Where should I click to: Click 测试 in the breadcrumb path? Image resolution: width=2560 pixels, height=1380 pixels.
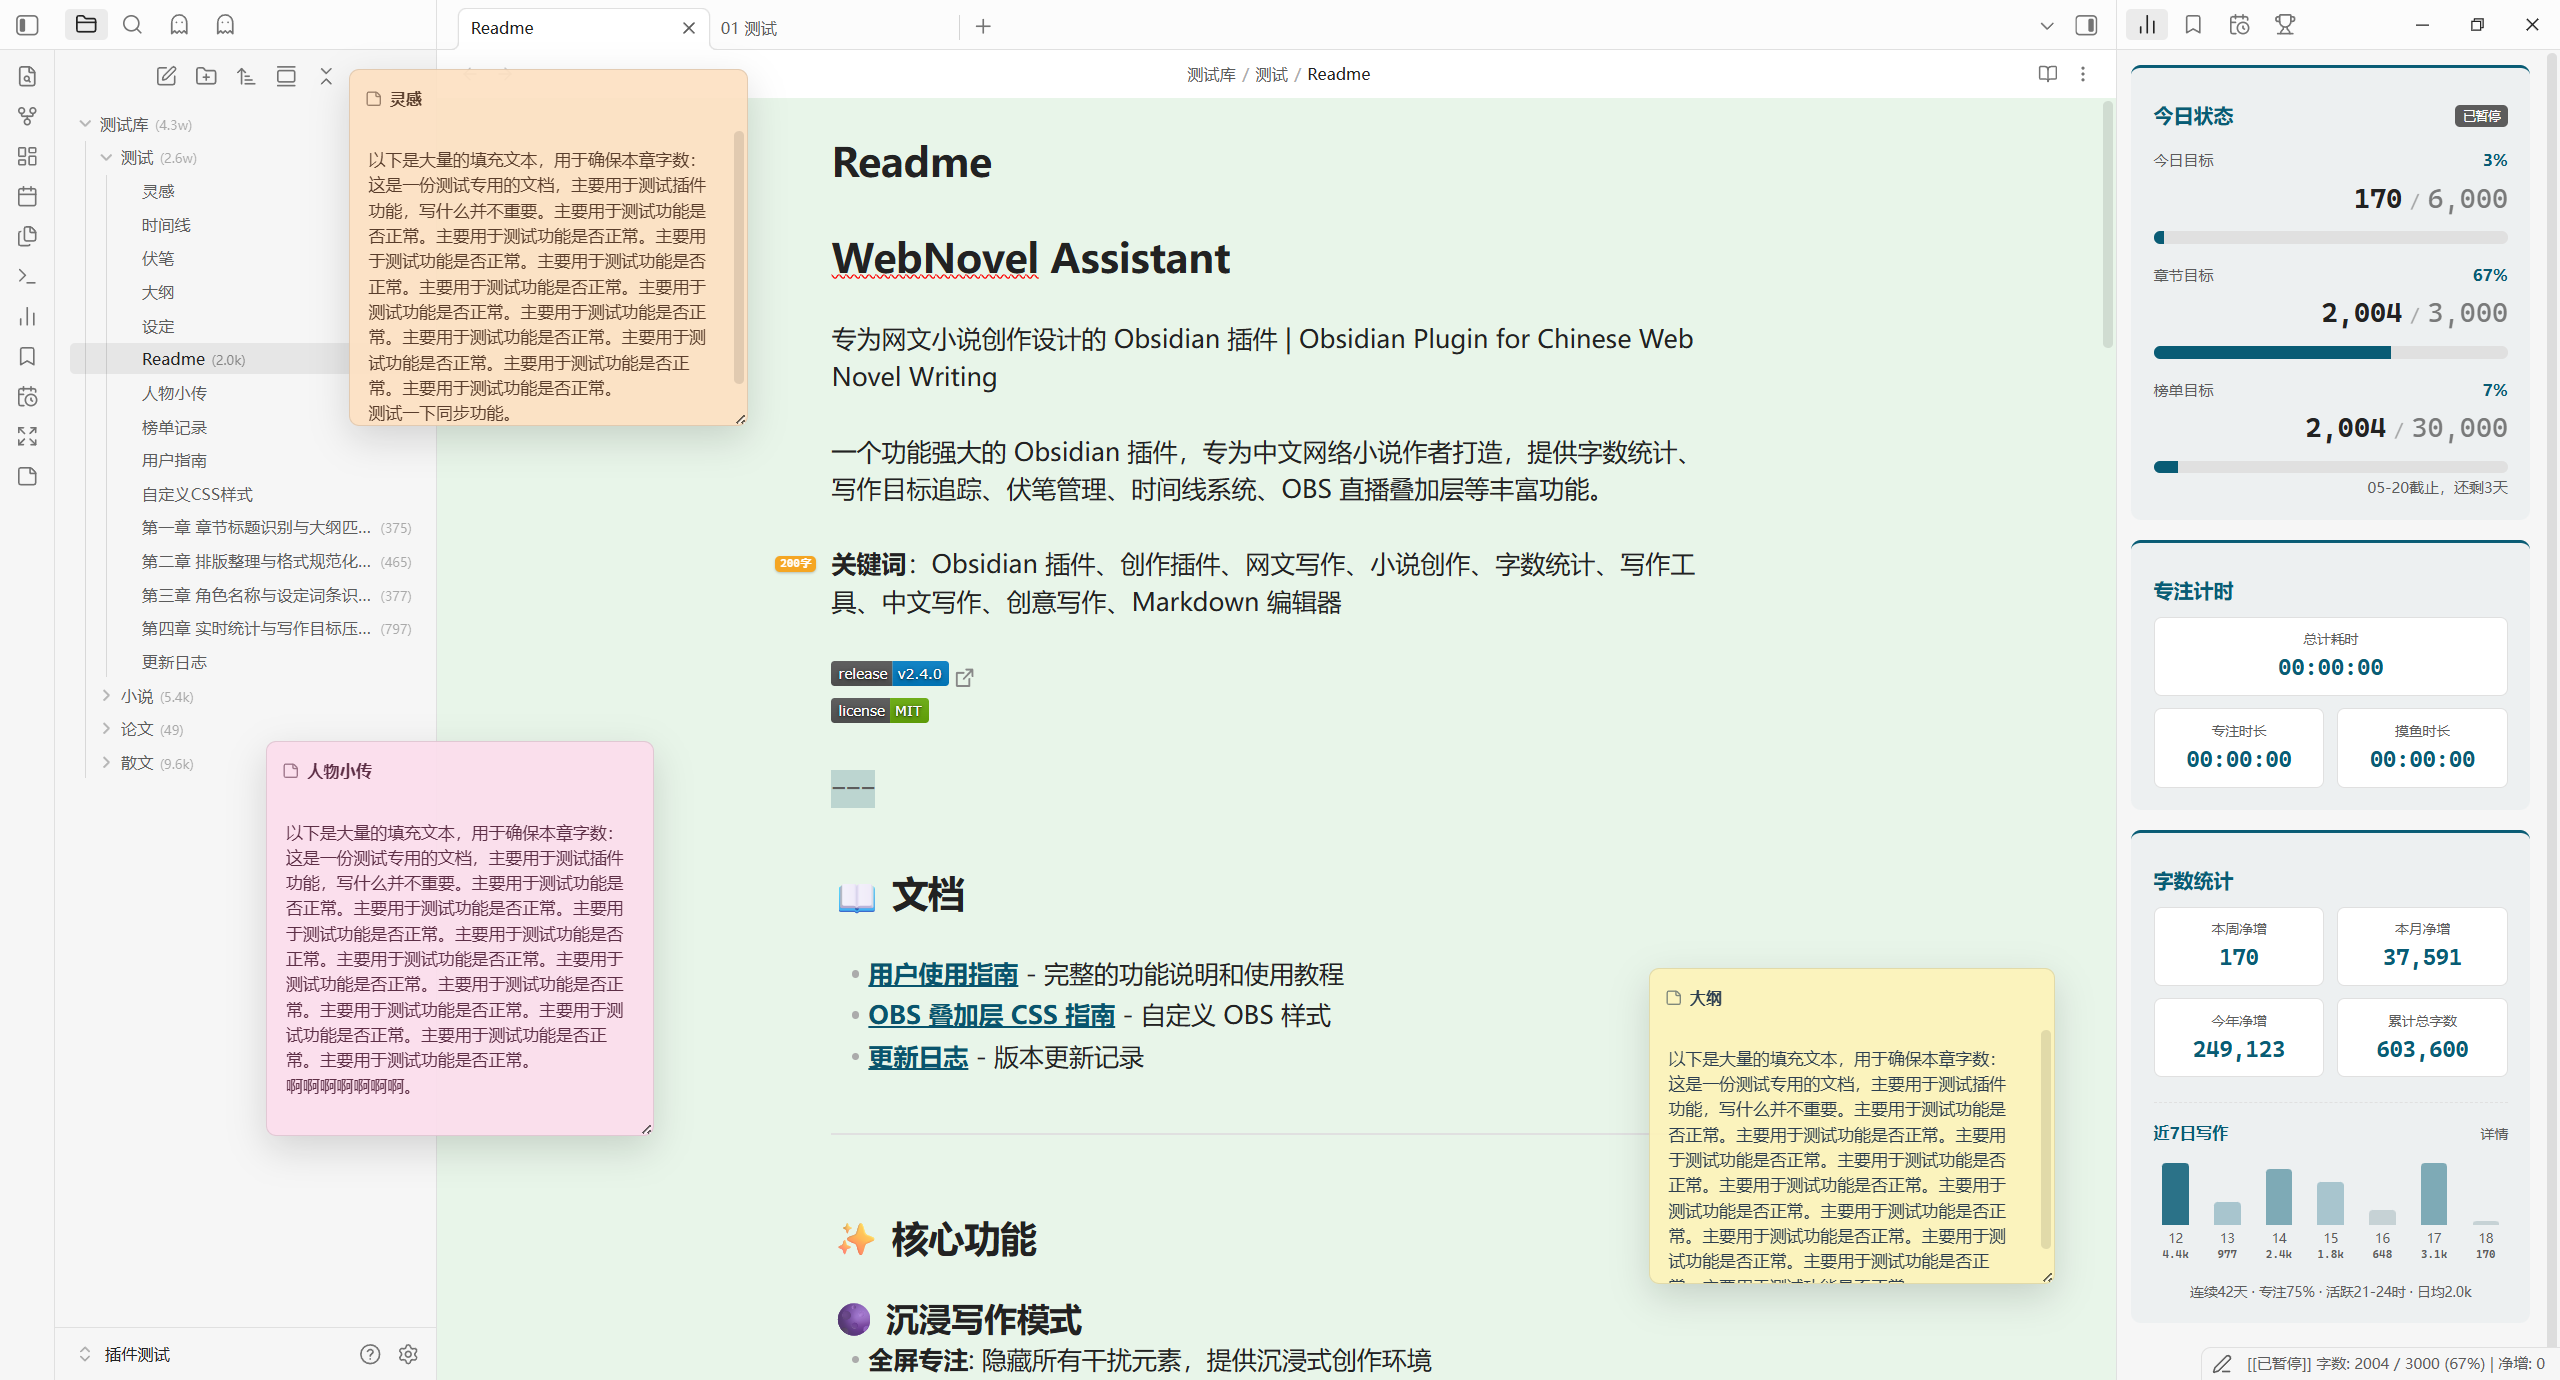(1271, 74)
